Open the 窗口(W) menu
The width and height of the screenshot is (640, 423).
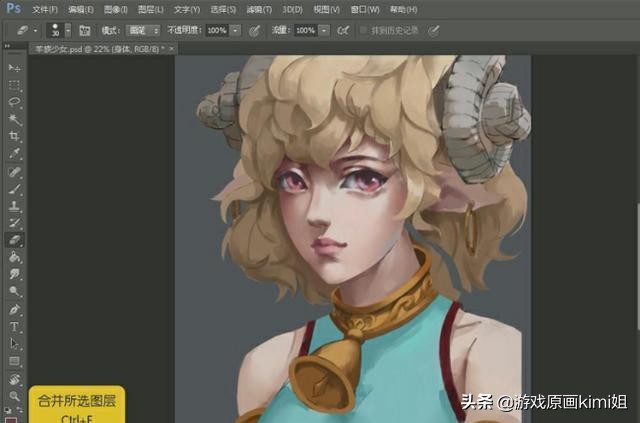[x=364, y=9]
